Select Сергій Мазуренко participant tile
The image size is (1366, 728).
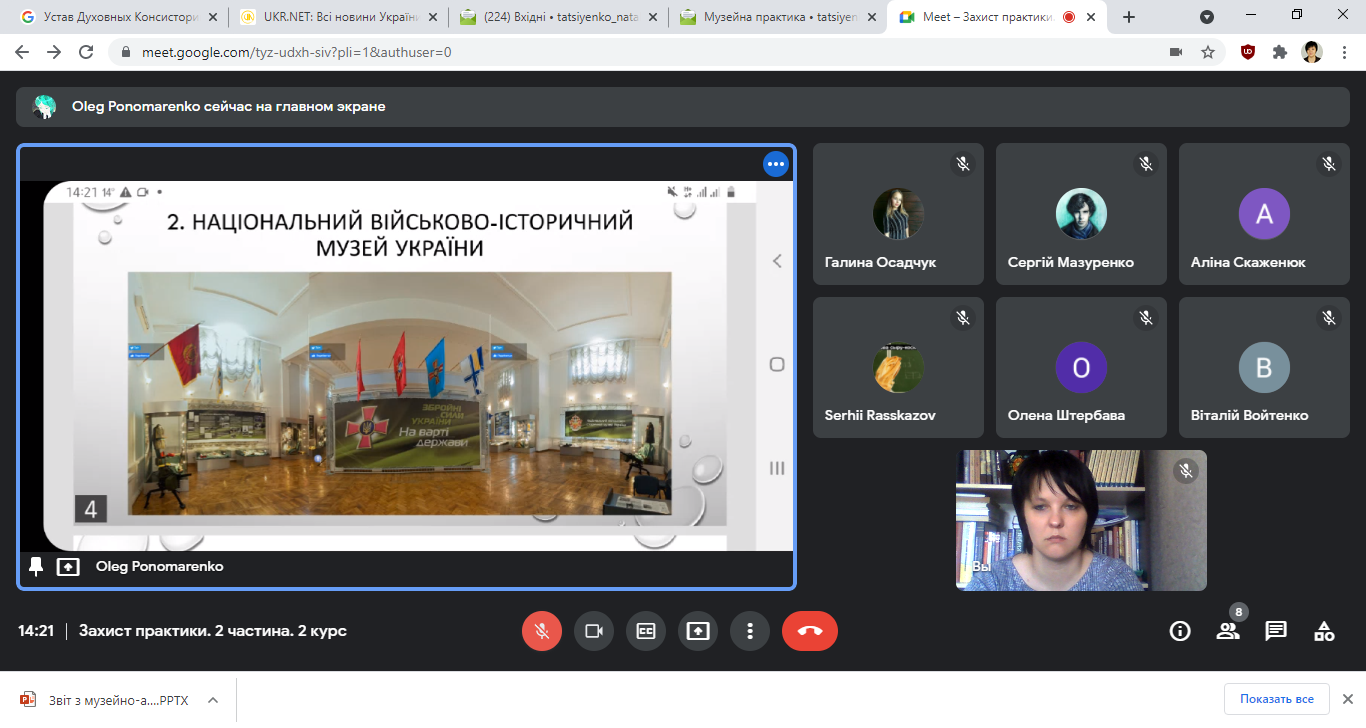[x=1081, y=214]
